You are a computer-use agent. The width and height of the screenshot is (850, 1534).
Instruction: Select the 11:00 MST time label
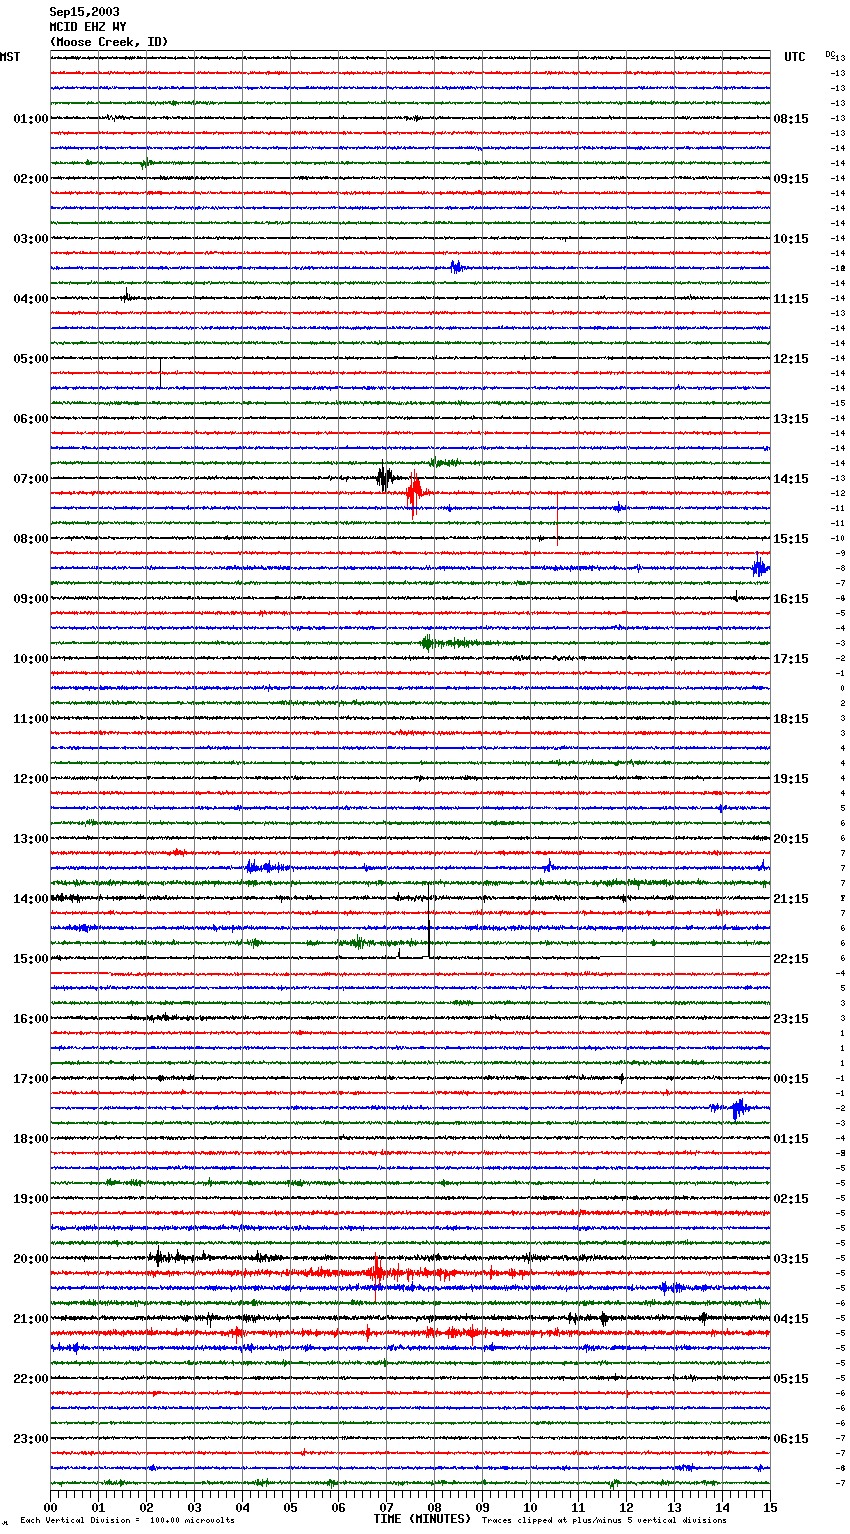tap(31, 719)
